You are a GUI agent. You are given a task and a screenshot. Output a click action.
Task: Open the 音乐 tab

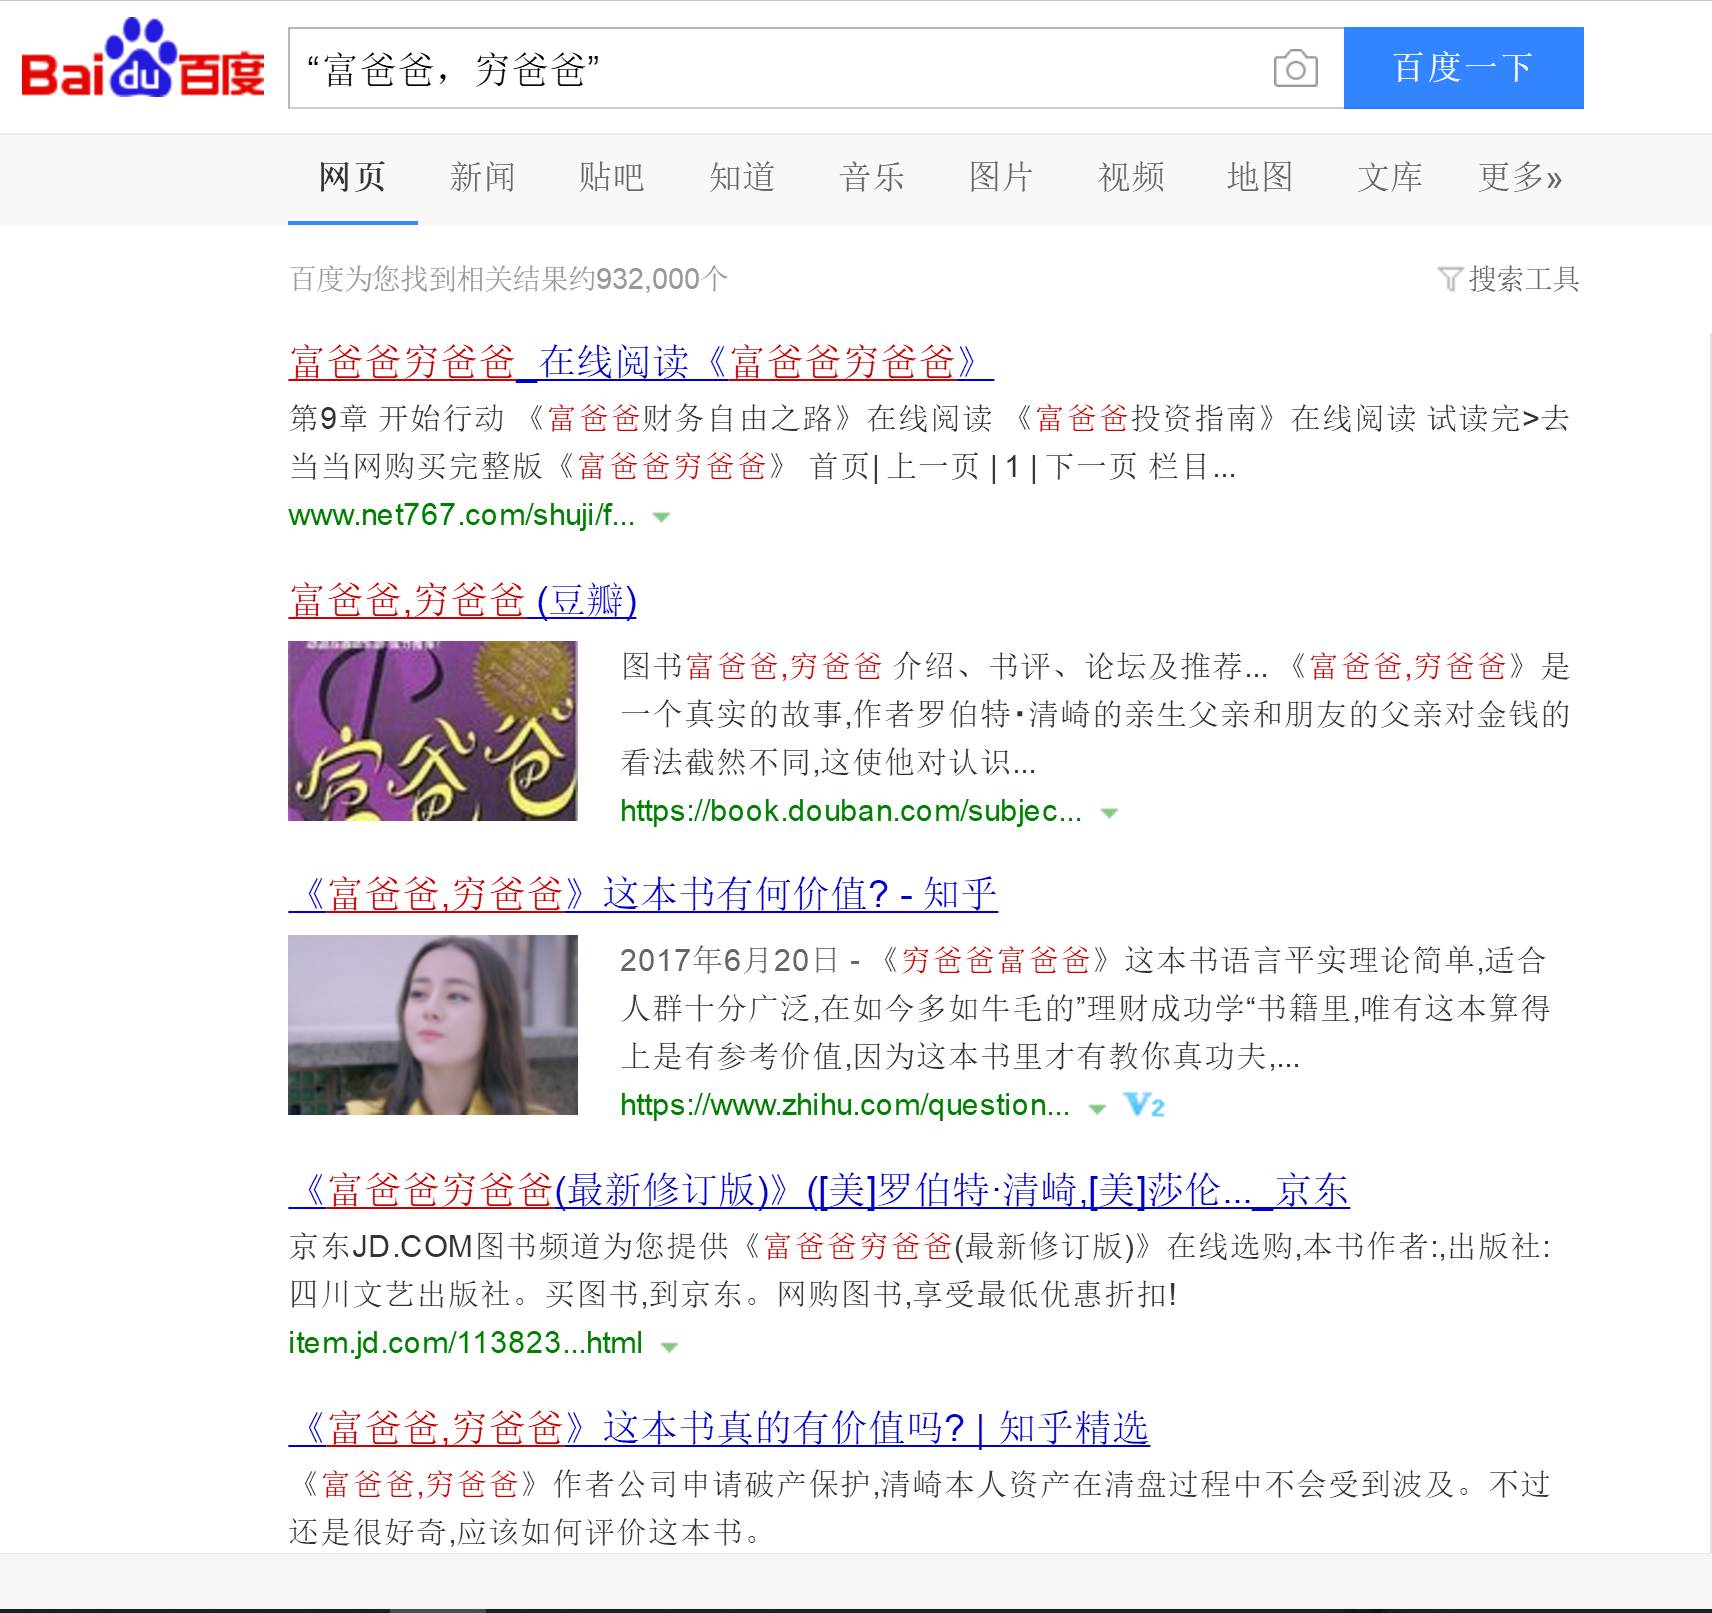(872, 177)
